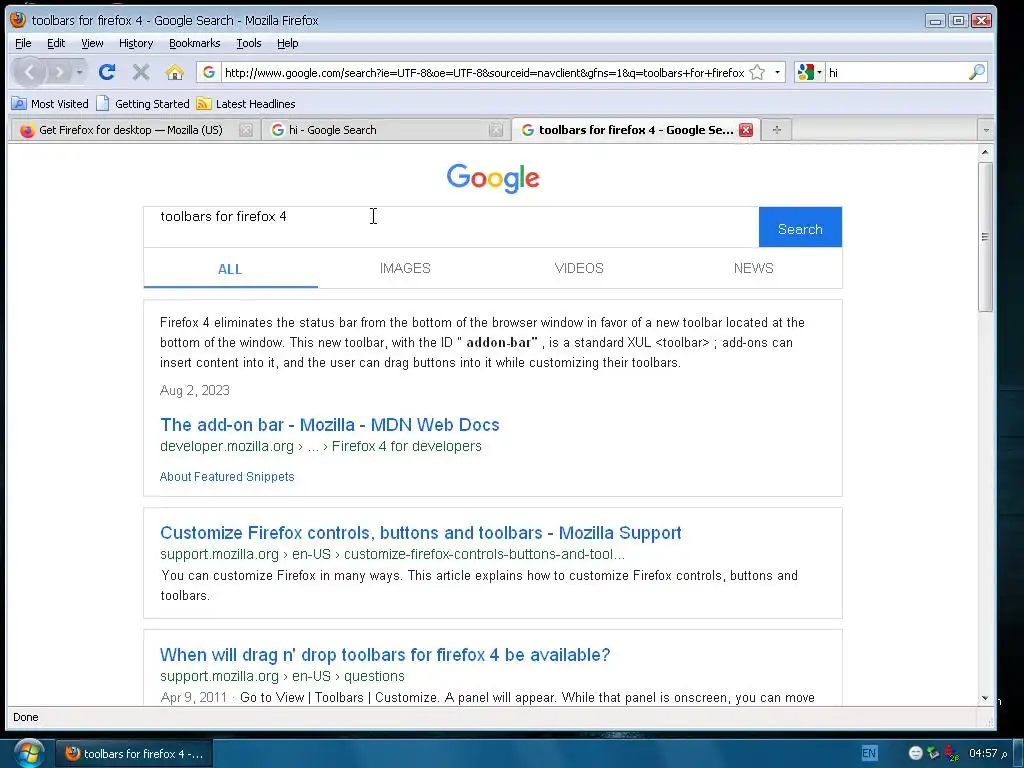Click the search magnifier icon in search bar
1024x768 pixels.
[976, 72]
